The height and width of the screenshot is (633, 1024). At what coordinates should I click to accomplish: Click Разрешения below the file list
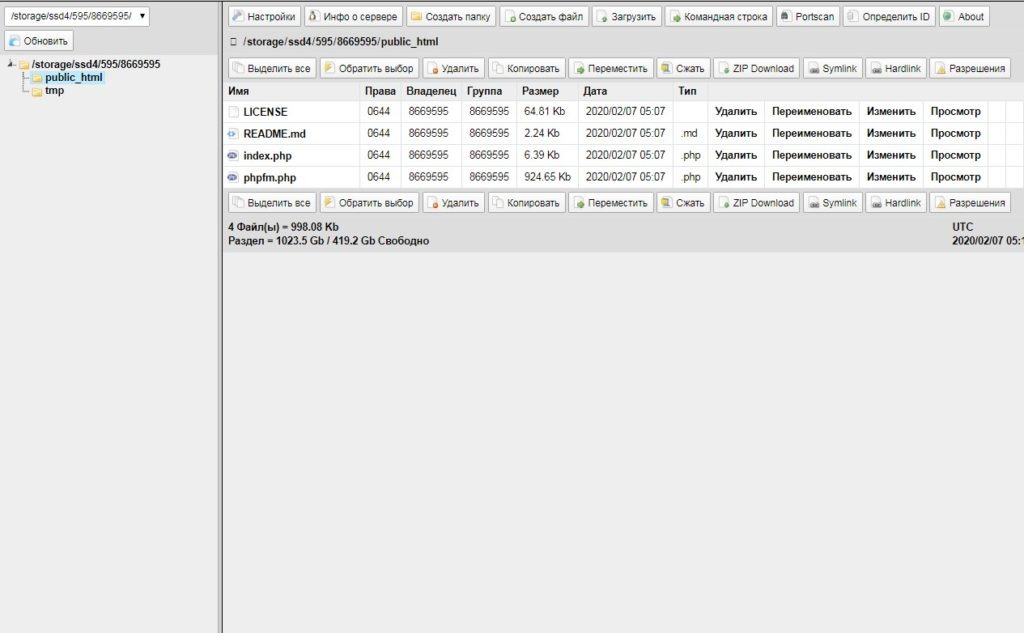click(x=970, y=203)
